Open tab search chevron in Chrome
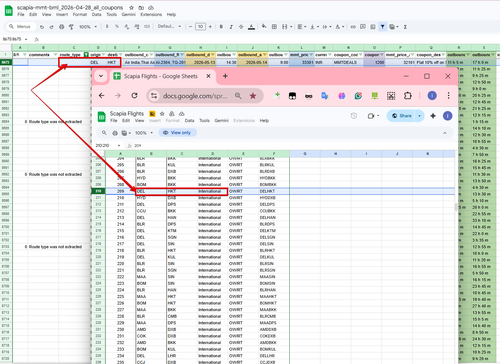Image resolution: width=500 pixels, height=364 pixels. coord(101,76)
